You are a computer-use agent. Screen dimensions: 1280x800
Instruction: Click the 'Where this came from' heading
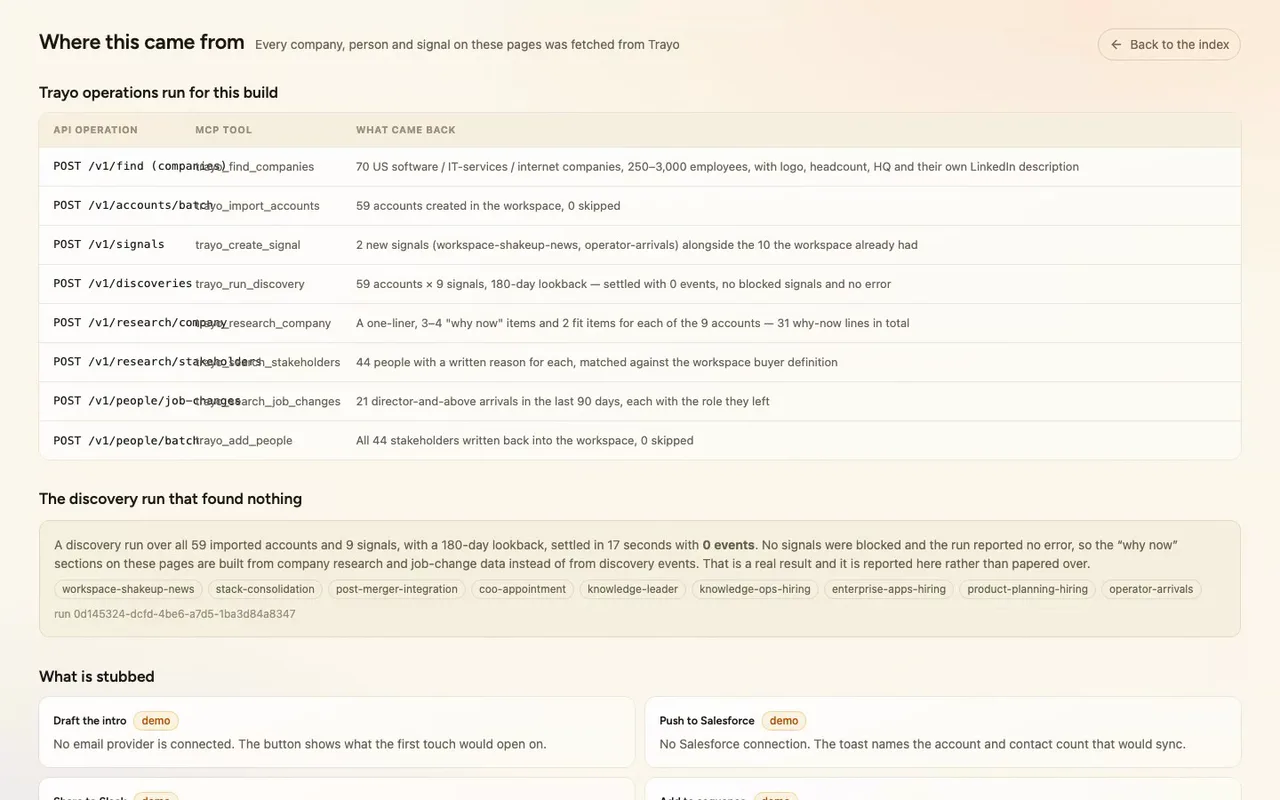[x=142, y=42]
